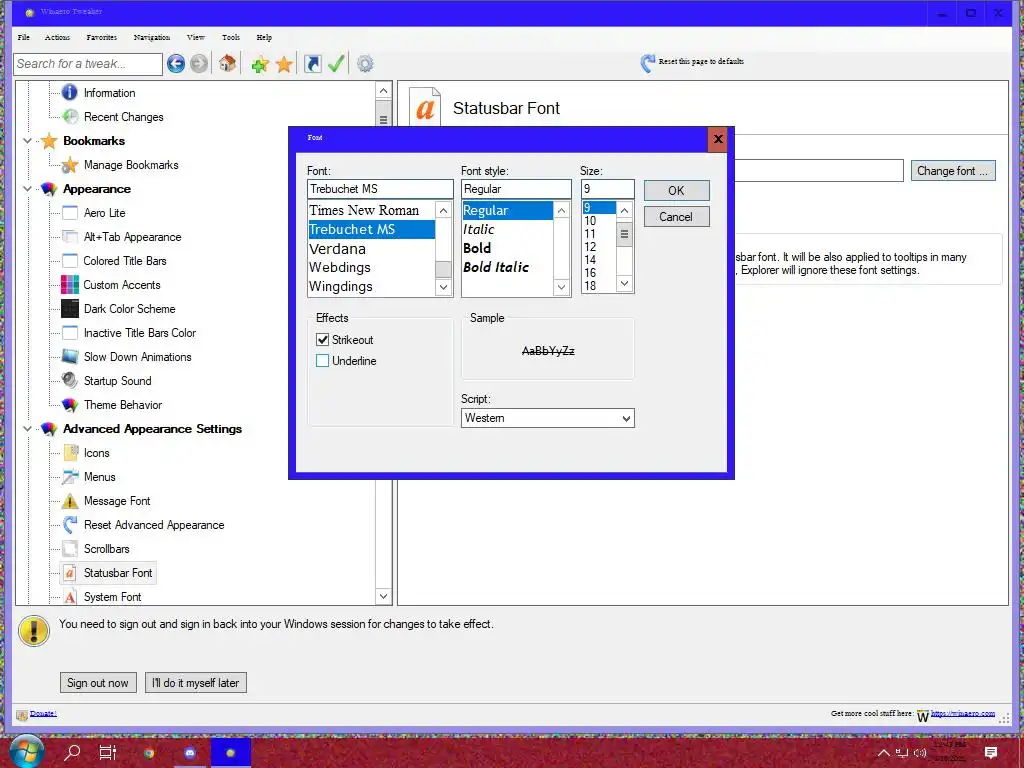
Task: Click the Reset this page icon
Action: click(x=647, y=63)
